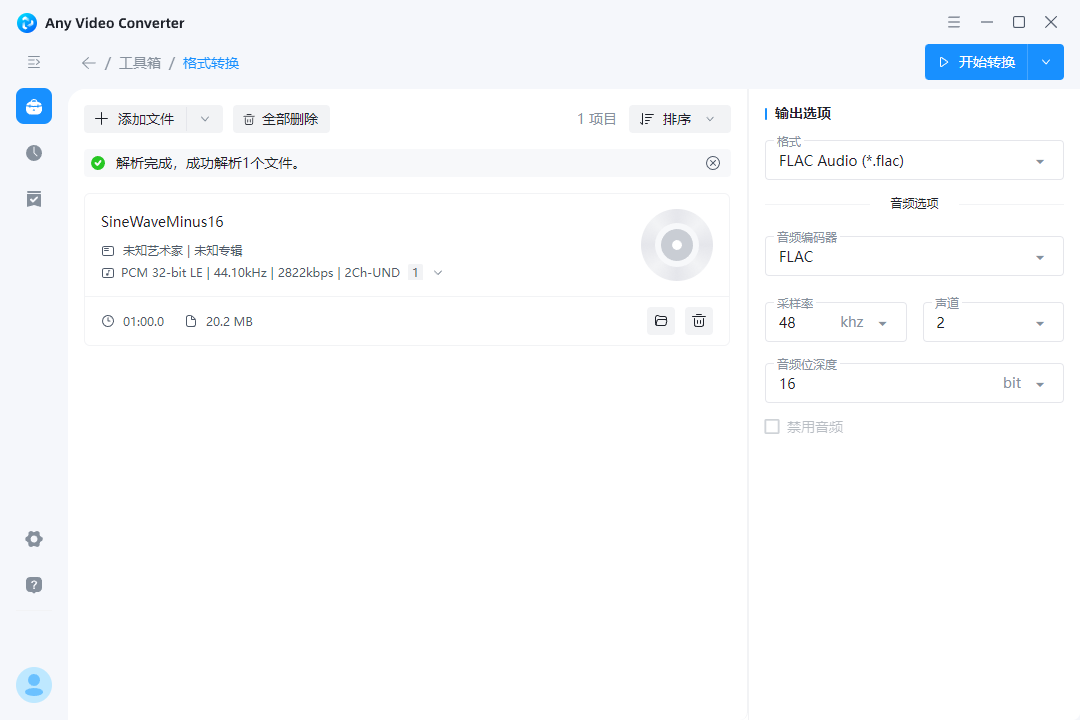Click the 输出选项 heading
Screen dimensions: 1080x720
803,114
